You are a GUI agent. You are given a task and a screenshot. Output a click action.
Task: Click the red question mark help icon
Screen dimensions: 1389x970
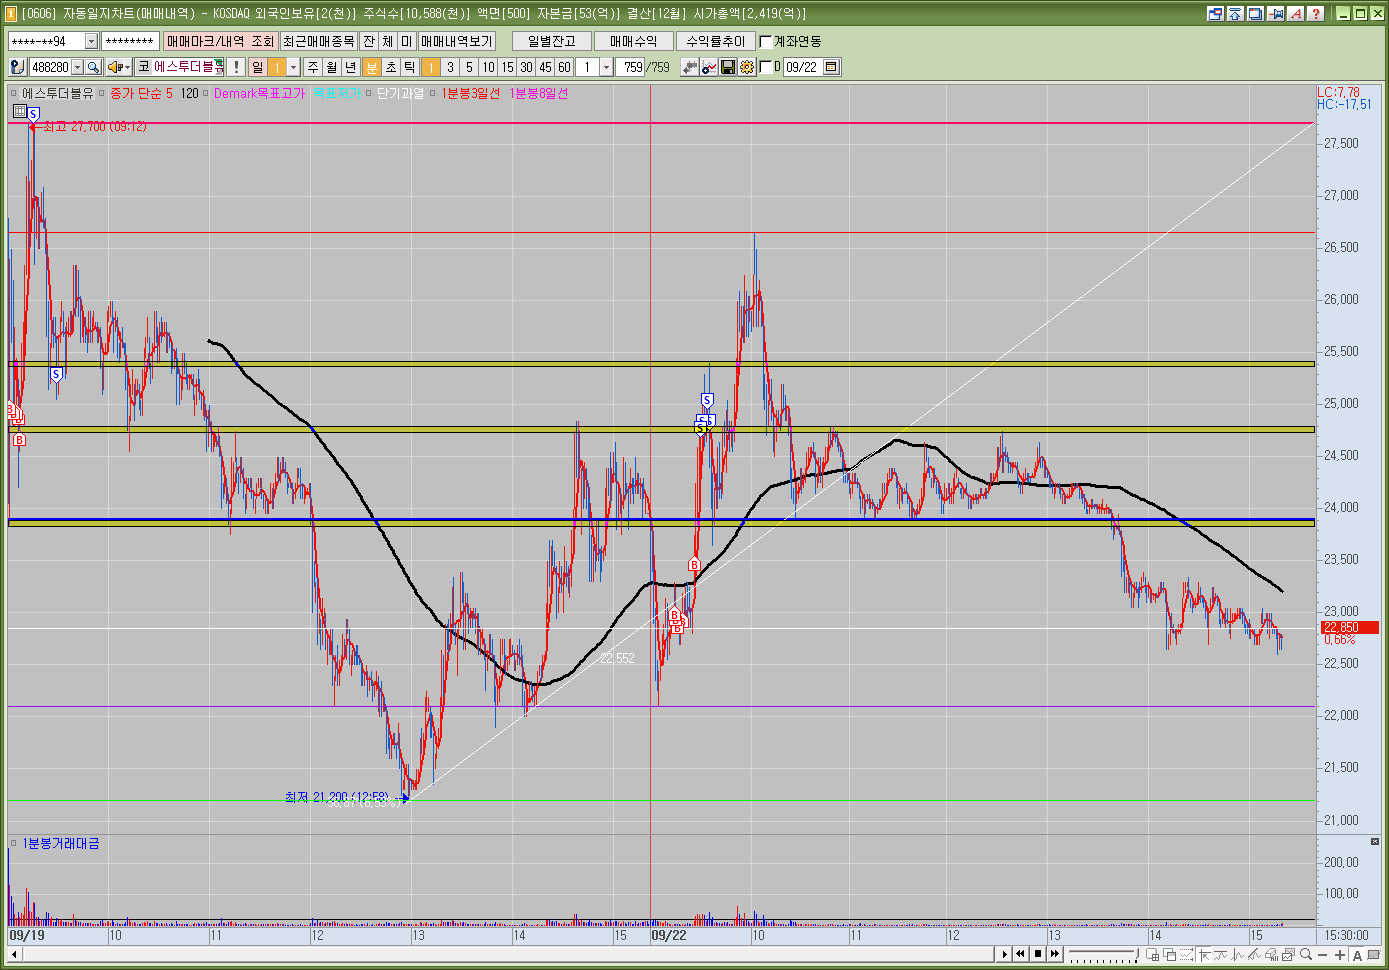tap(1315, 13)
